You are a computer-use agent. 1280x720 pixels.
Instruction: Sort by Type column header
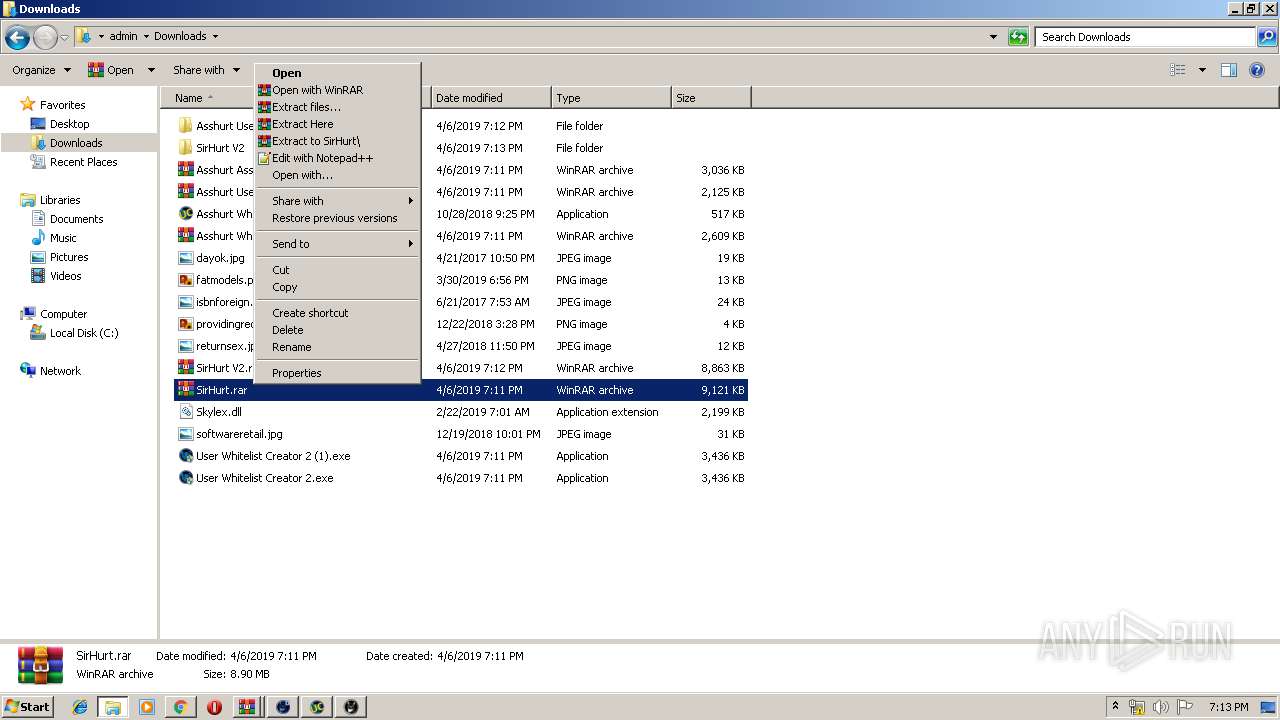click(x=611, y=98)
